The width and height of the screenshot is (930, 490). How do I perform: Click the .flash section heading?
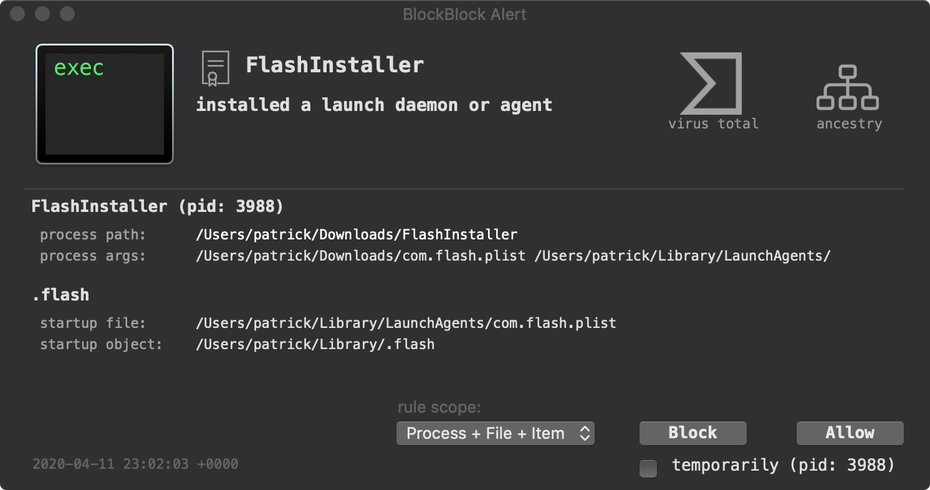[60, 295]
